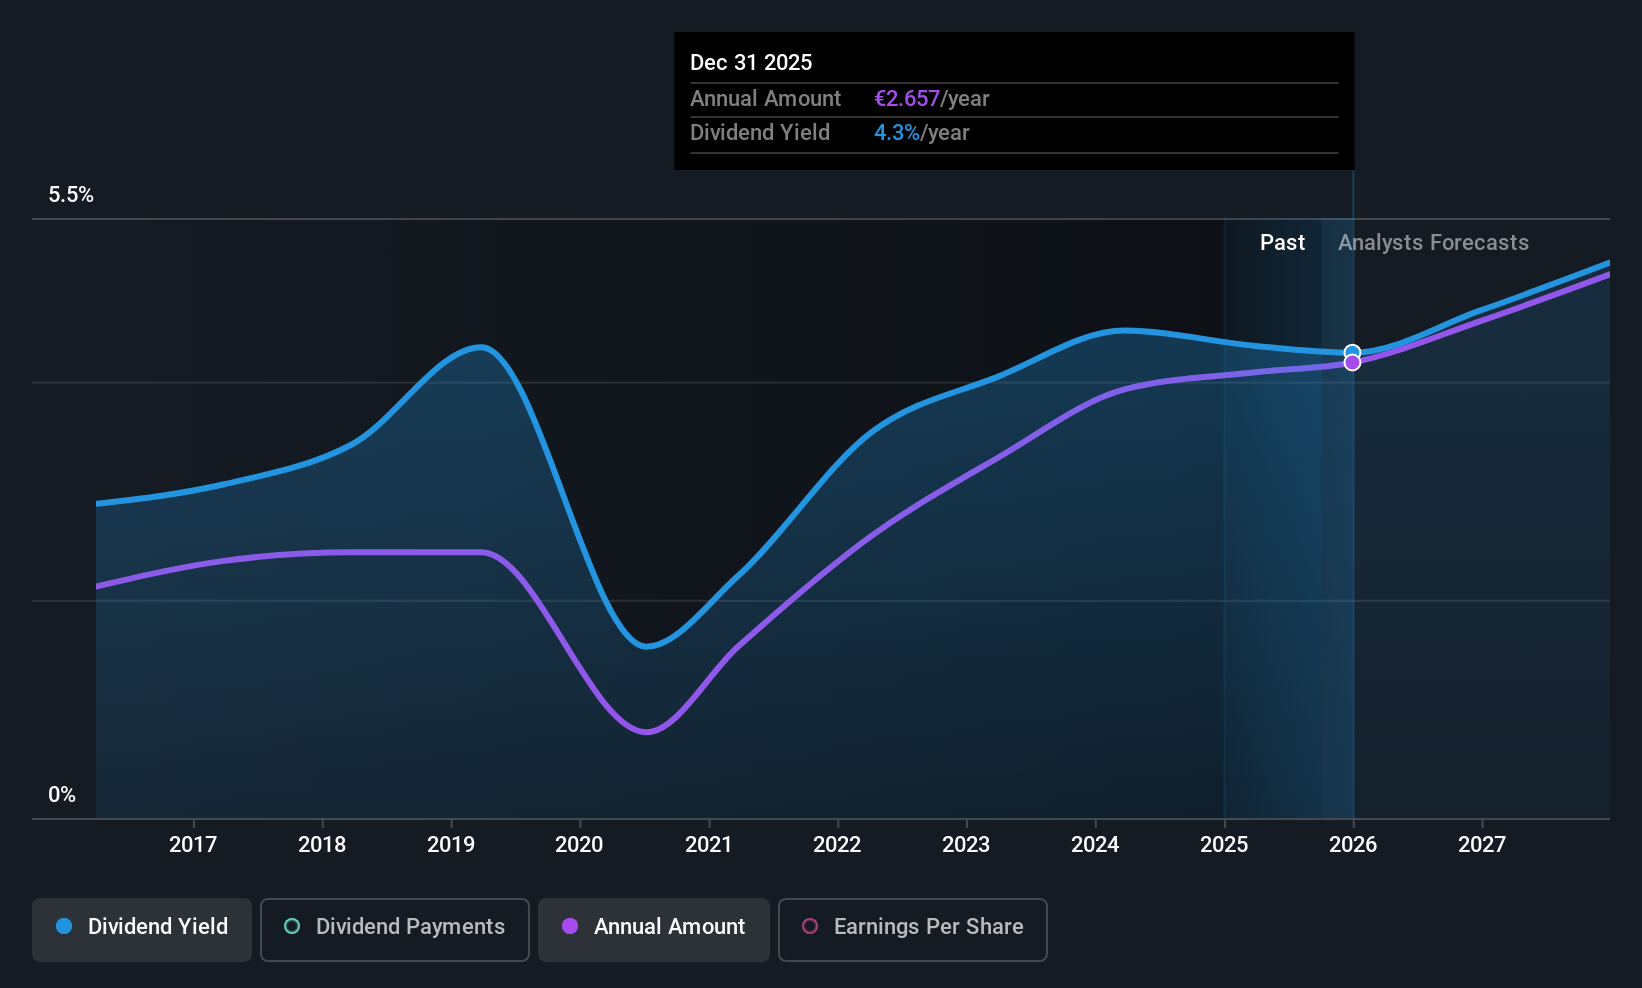The width and height of the screenshot is (1642, 988).
Task: Click the teal Dividend Payments legend circle
Action: tap(292, 927)
